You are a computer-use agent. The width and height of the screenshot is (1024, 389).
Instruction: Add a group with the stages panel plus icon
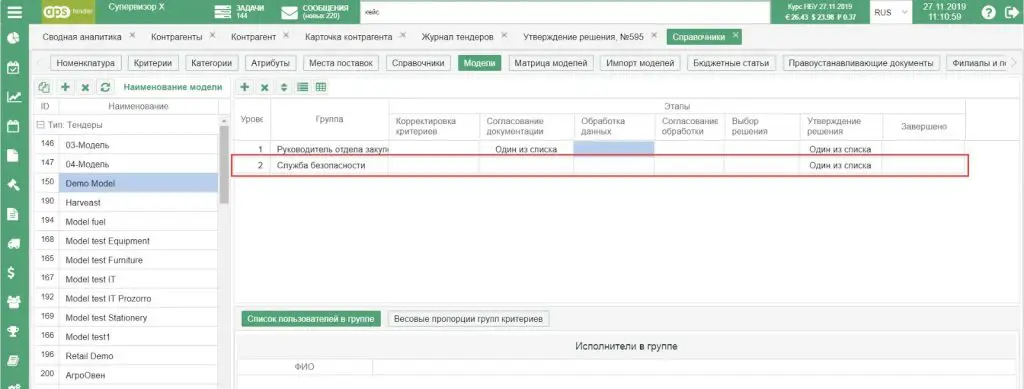coord(245,87)
